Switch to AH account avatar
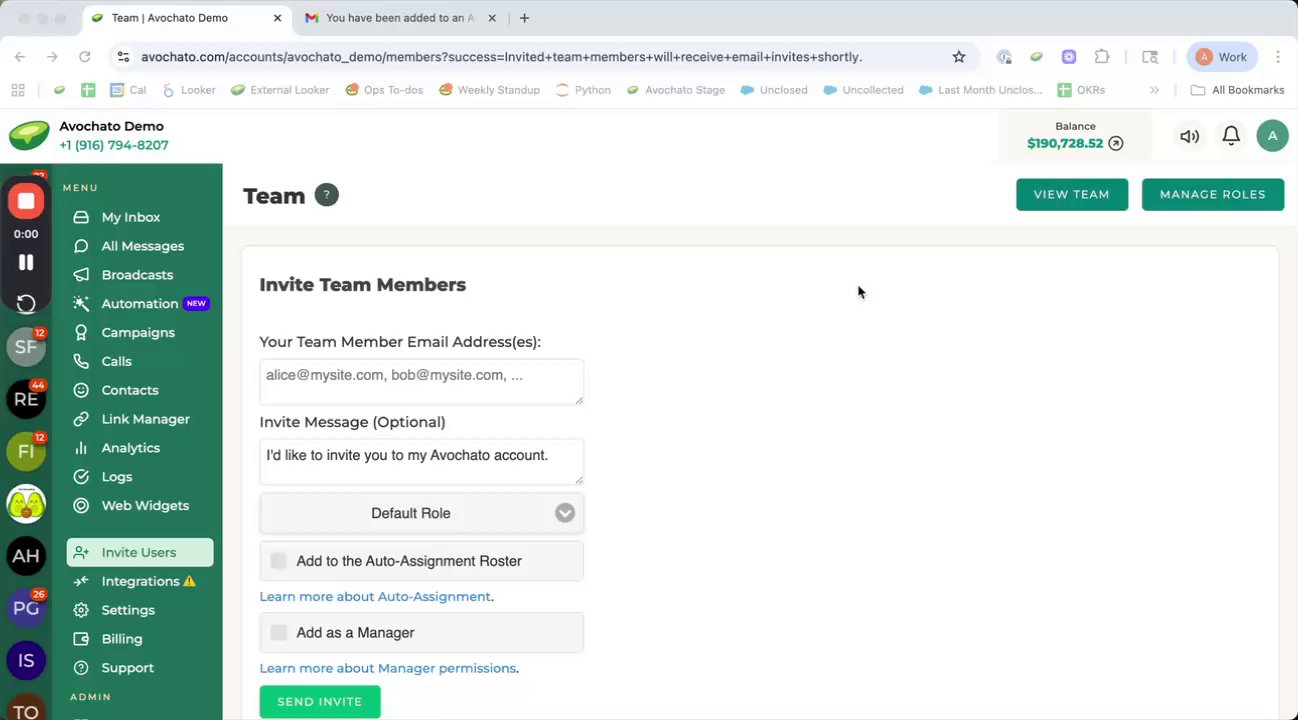The height and width of the screenshot is (720, 1298). (26, 556)
